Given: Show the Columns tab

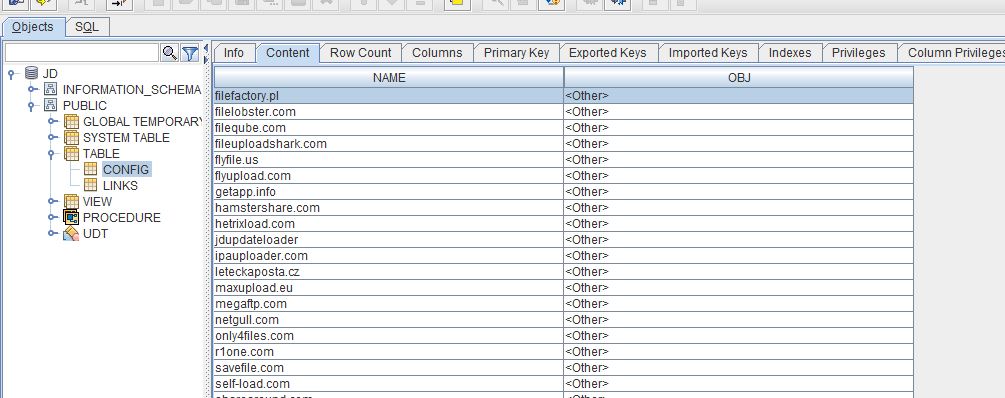Looking at the screenshot, I should point(437,53).
